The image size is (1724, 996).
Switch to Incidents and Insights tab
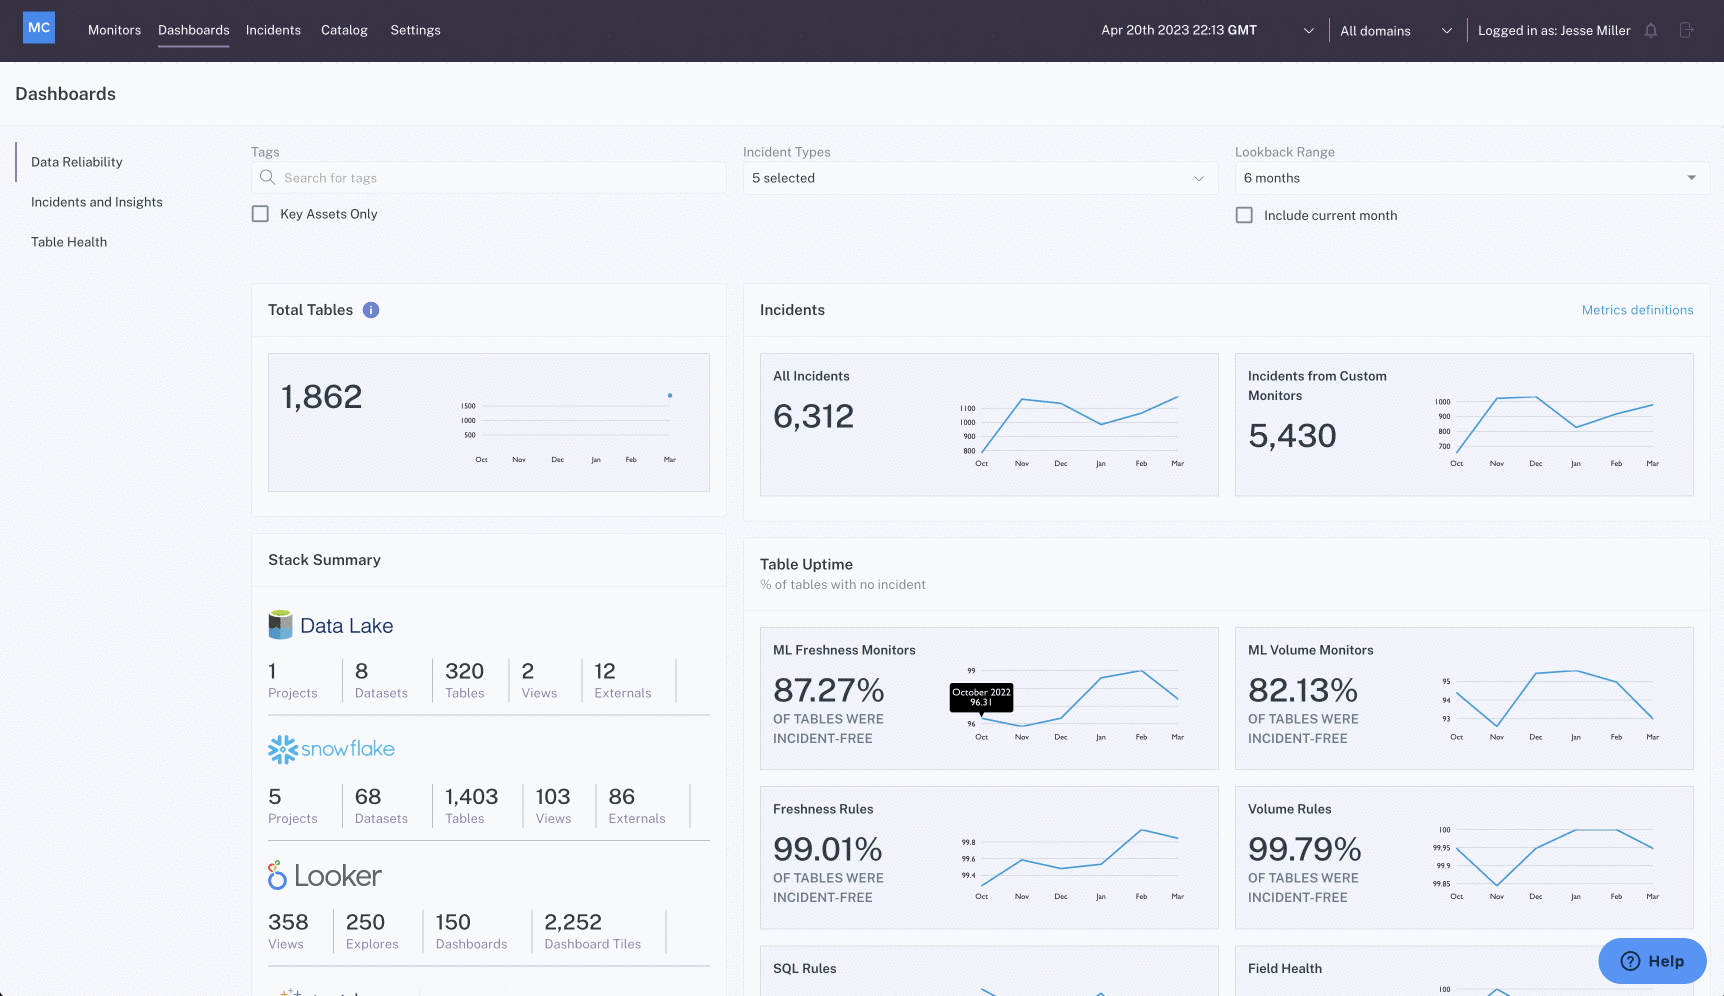(x=97, y=202)
